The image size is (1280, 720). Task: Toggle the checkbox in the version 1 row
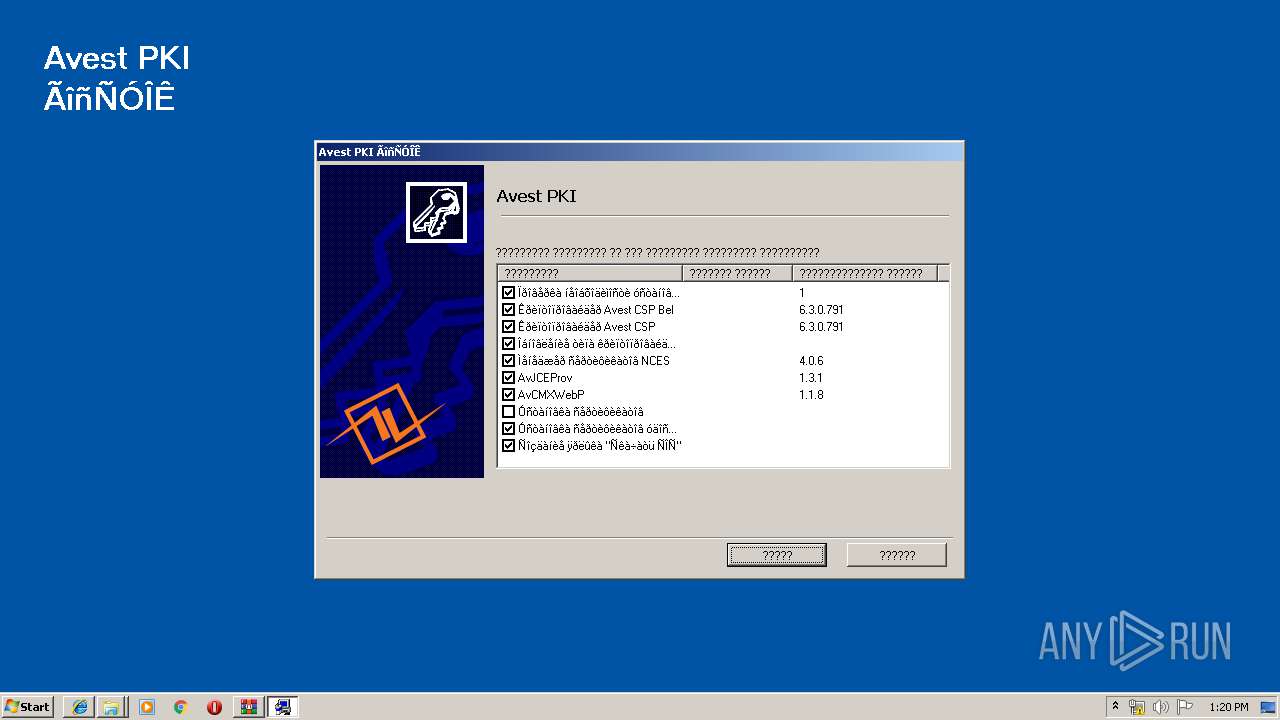coord(508,293)
